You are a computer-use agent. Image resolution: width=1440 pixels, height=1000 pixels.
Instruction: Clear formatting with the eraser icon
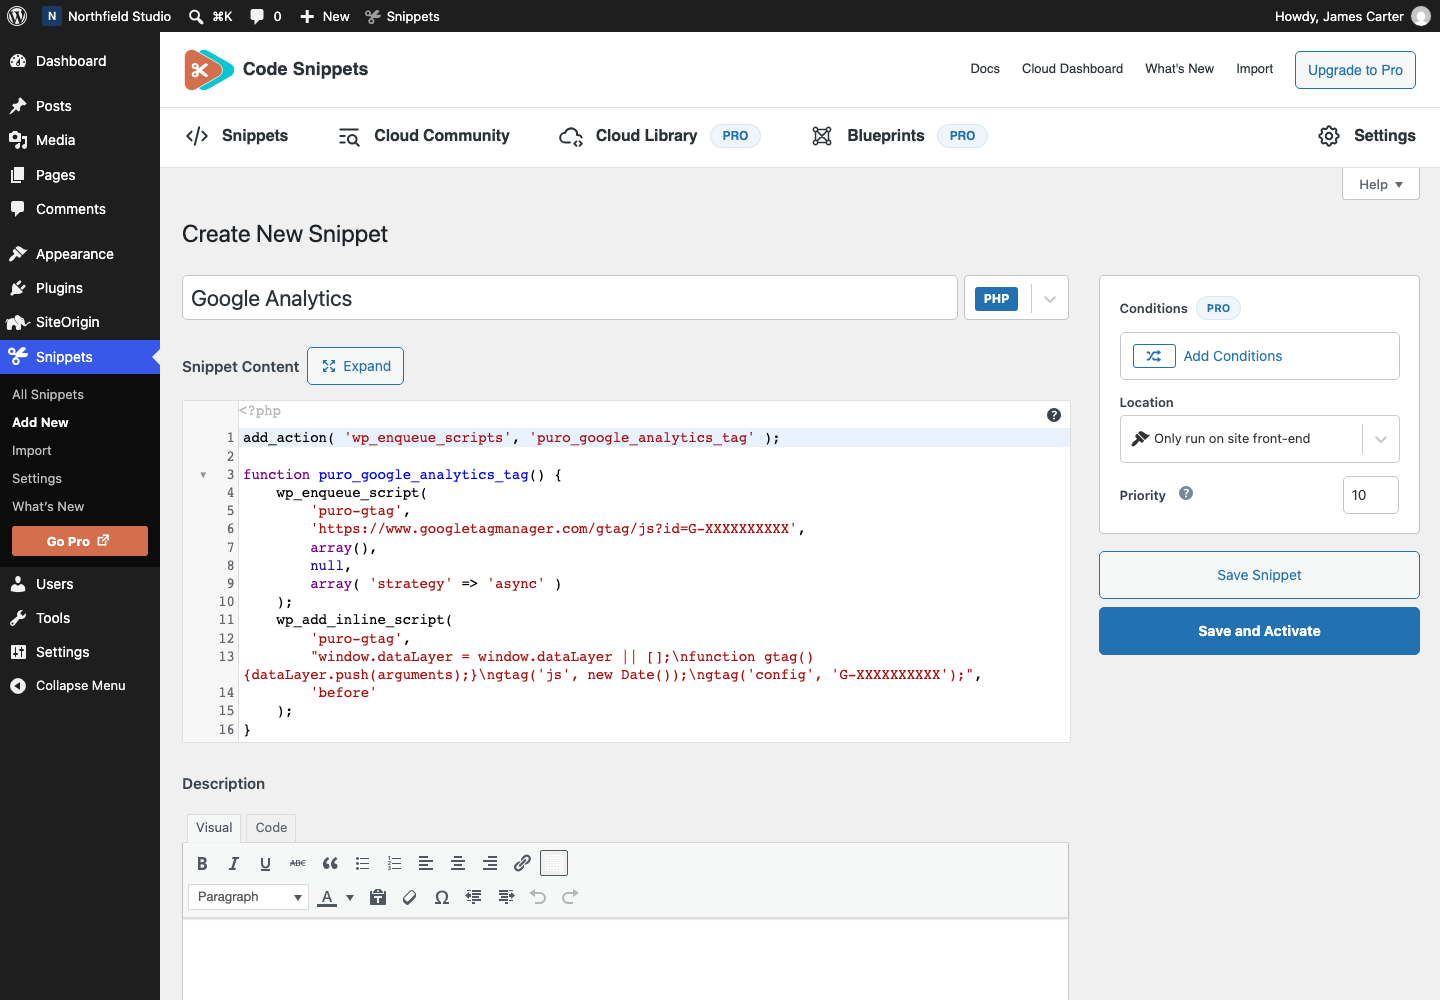410,897
